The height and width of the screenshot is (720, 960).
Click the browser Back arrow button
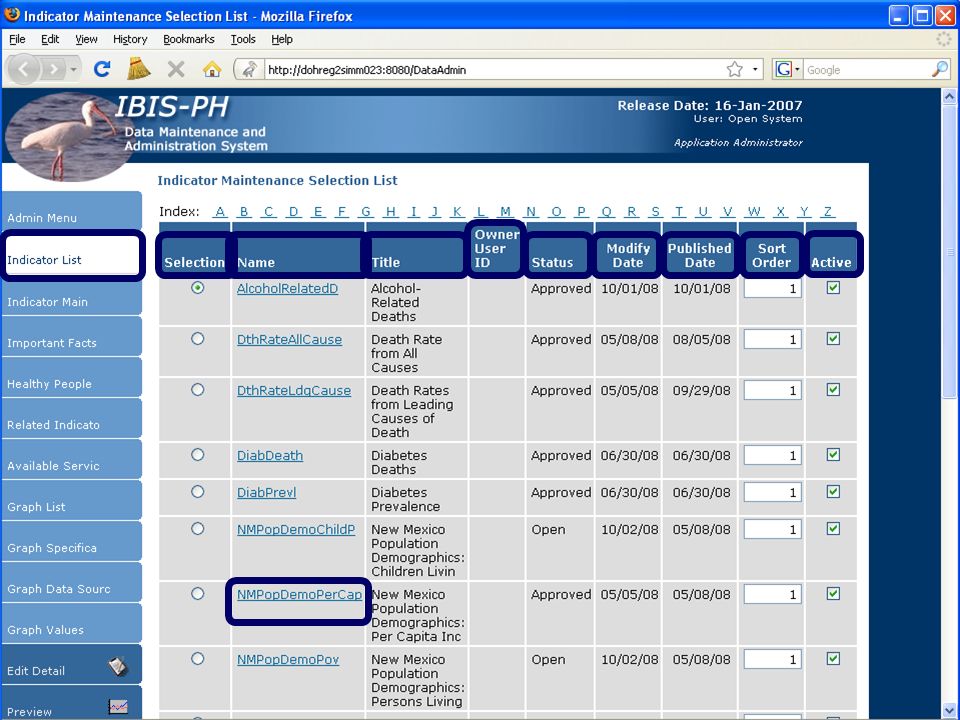coord(24,69)
